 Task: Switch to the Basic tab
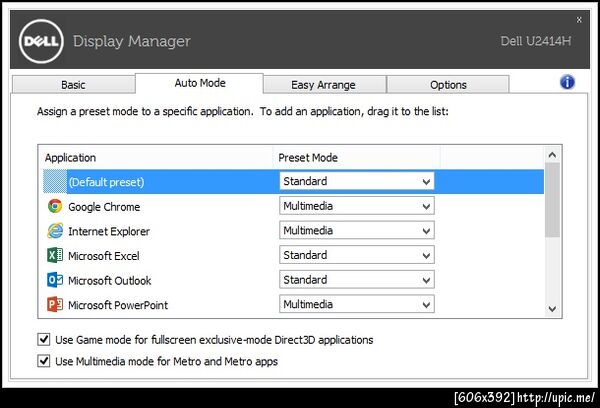pos(73,85)
